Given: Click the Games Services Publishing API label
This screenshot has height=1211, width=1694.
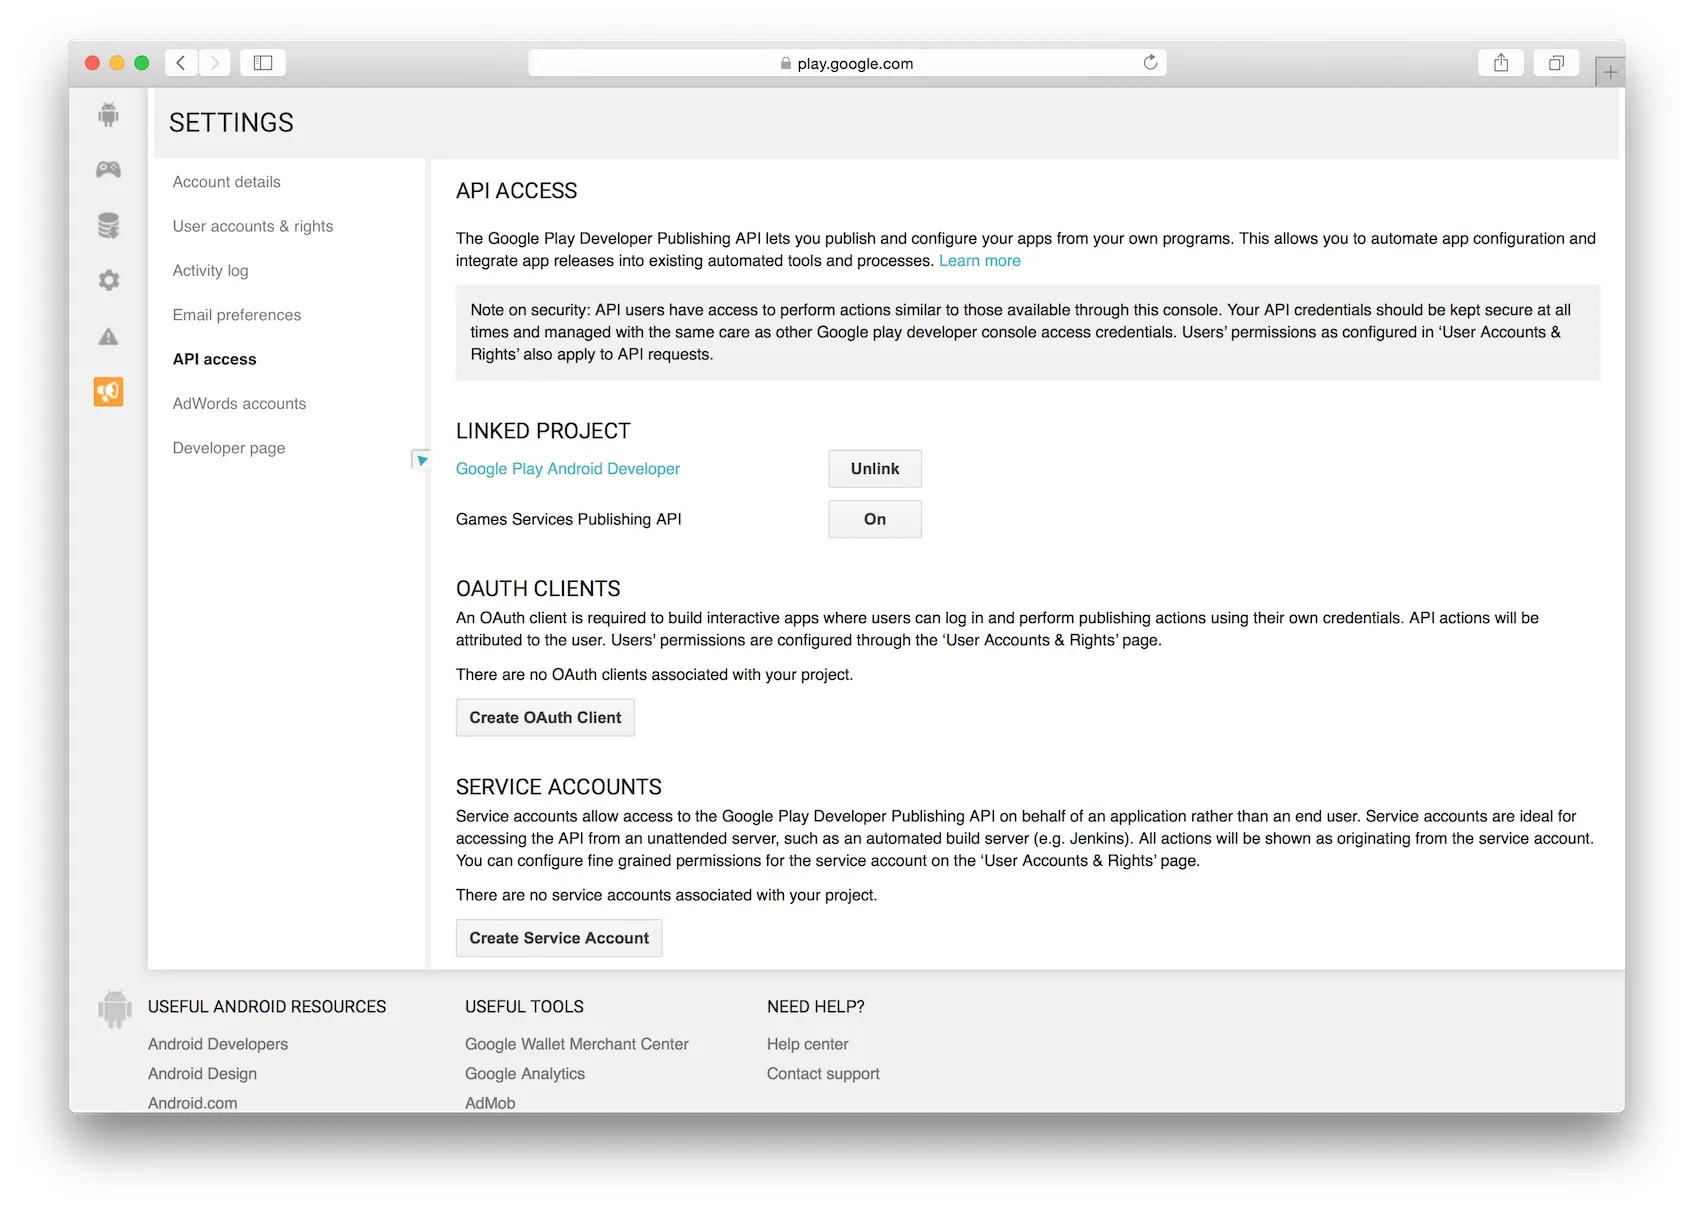Looking at the screenshot, I should tap(569, 519).
